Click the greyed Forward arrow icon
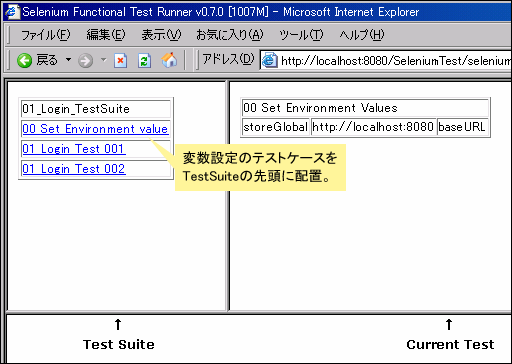The image size is (512, 364). coord(85,61)
